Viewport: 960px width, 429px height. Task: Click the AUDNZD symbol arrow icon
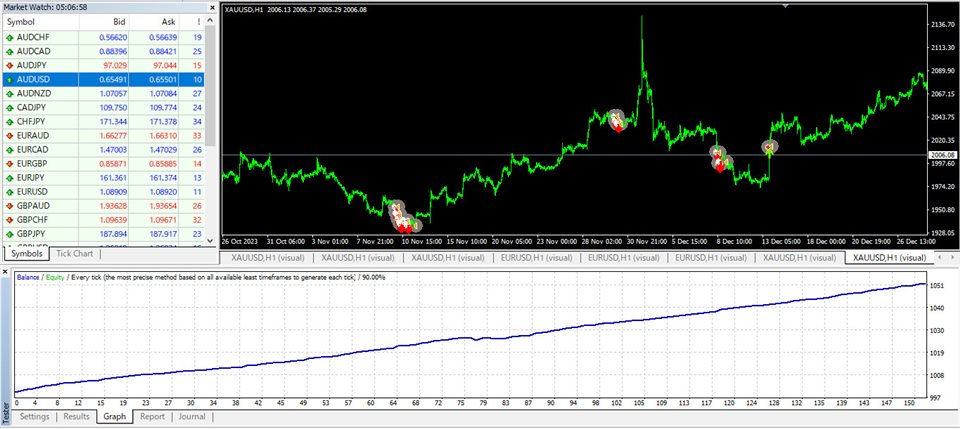point(10,94)
